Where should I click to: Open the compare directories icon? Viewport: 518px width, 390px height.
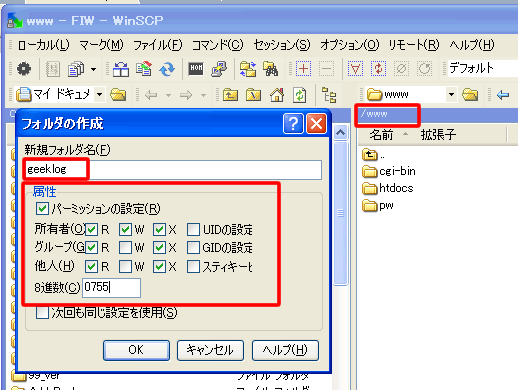(121, 69)
